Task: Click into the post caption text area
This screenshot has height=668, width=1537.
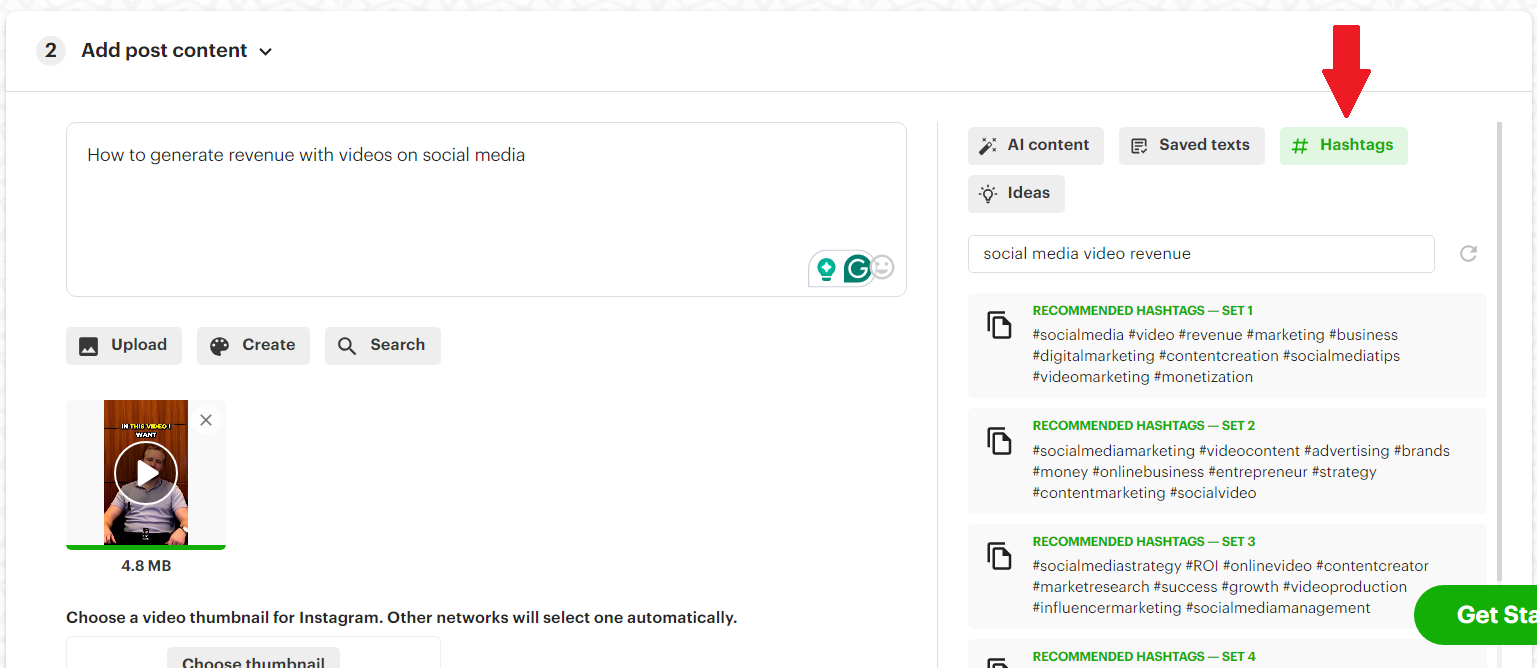Action: tap(486, 209)
